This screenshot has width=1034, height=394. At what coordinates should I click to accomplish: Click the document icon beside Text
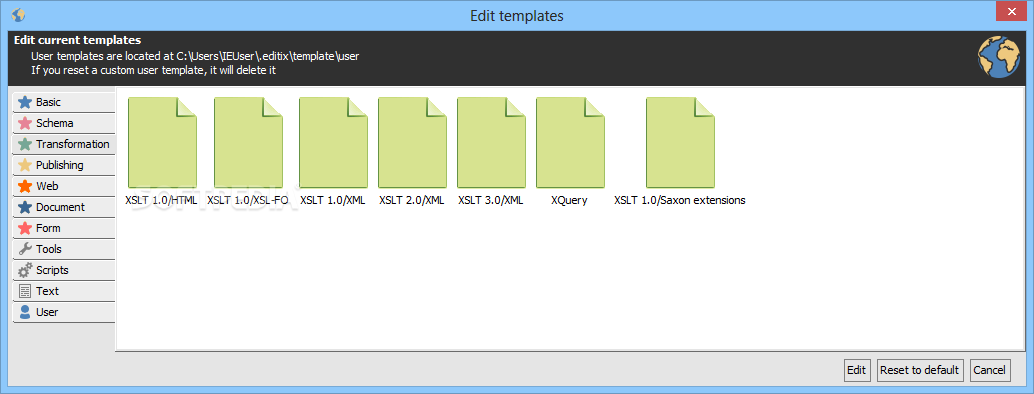tap(25, 291)
